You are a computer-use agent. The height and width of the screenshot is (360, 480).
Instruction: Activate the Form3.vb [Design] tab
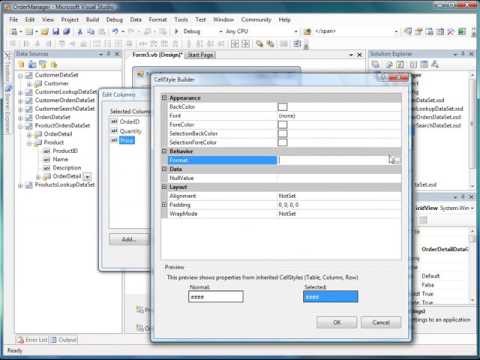tap(157, 55)
